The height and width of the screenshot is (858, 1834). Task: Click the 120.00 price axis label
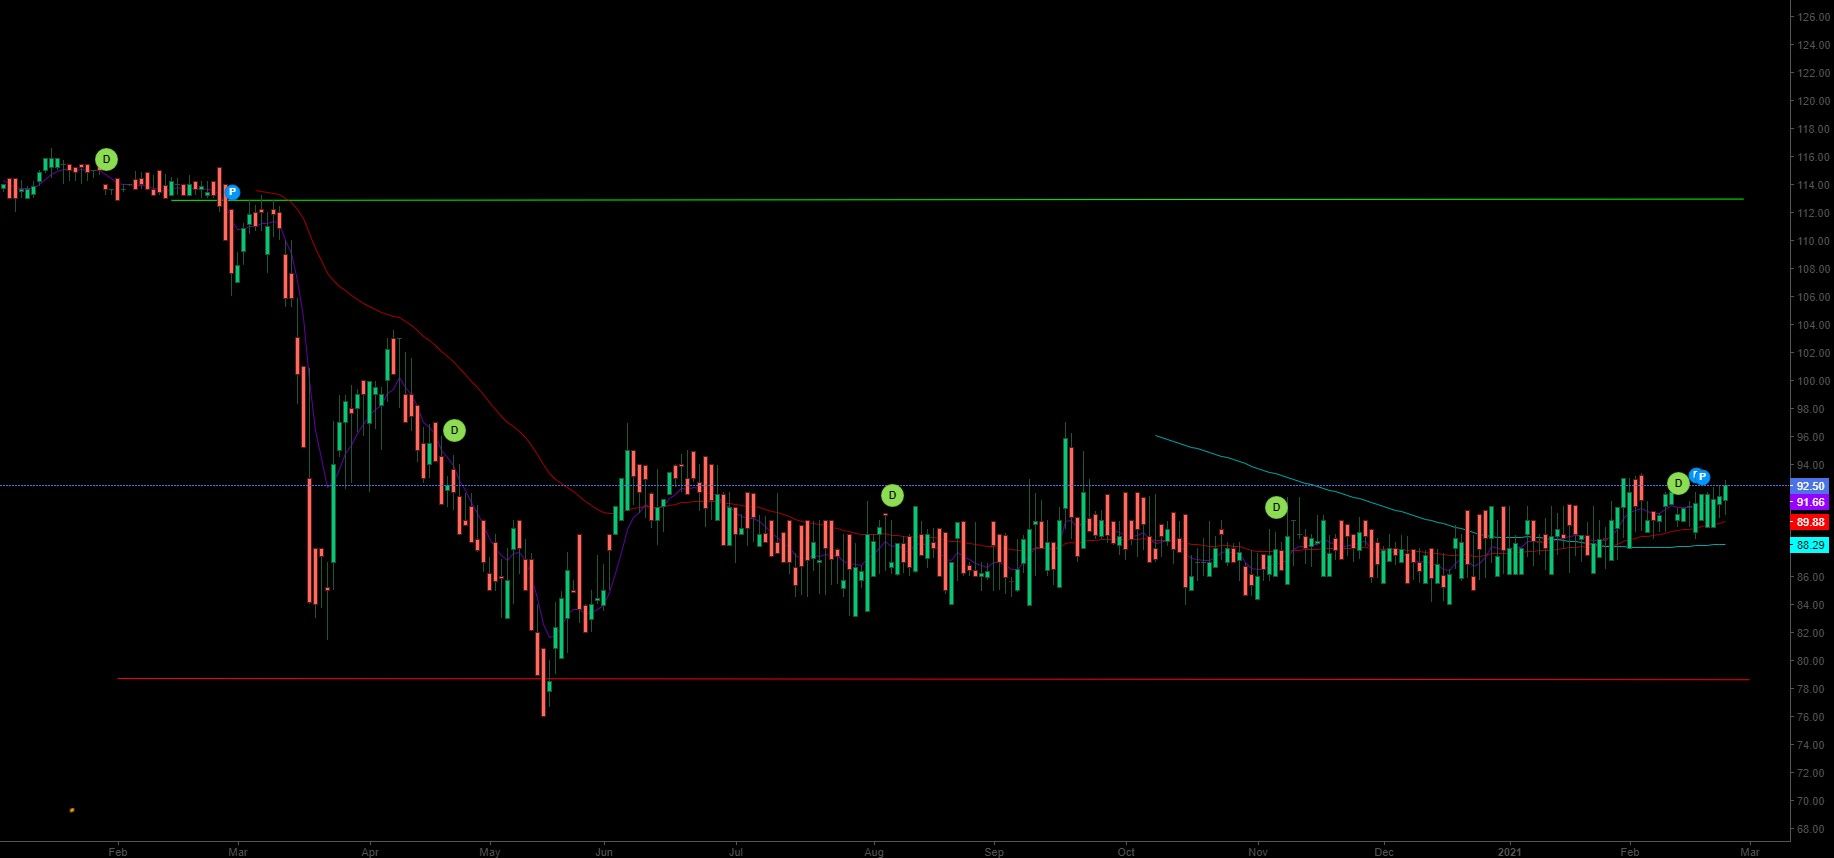(1813, 101)
